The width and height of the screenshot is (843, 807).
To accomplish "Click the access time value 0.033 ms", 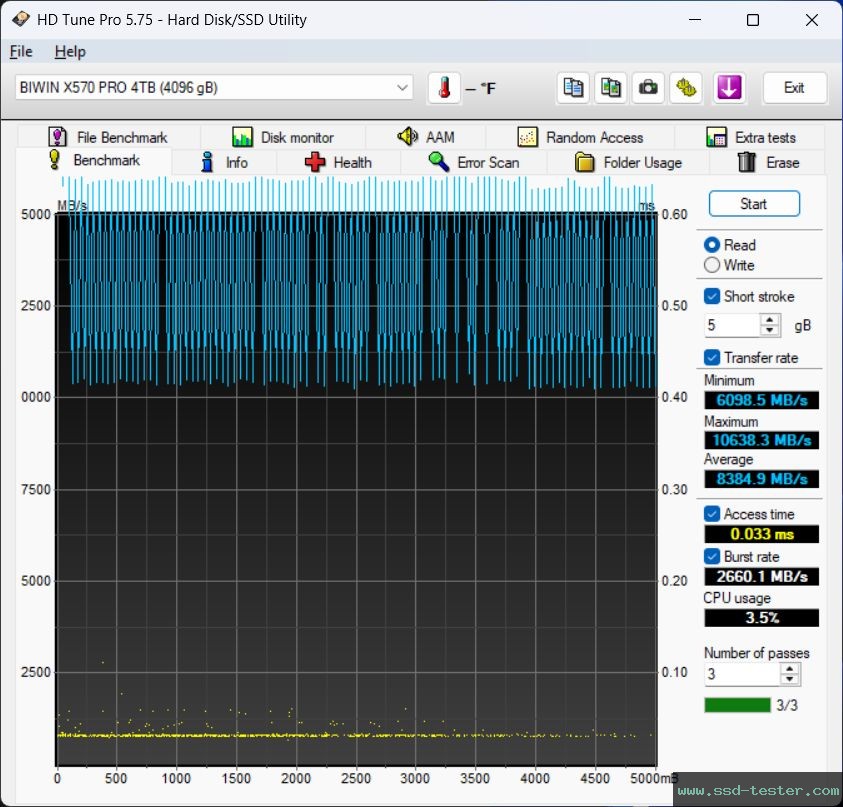I will [x=761, y=534].
